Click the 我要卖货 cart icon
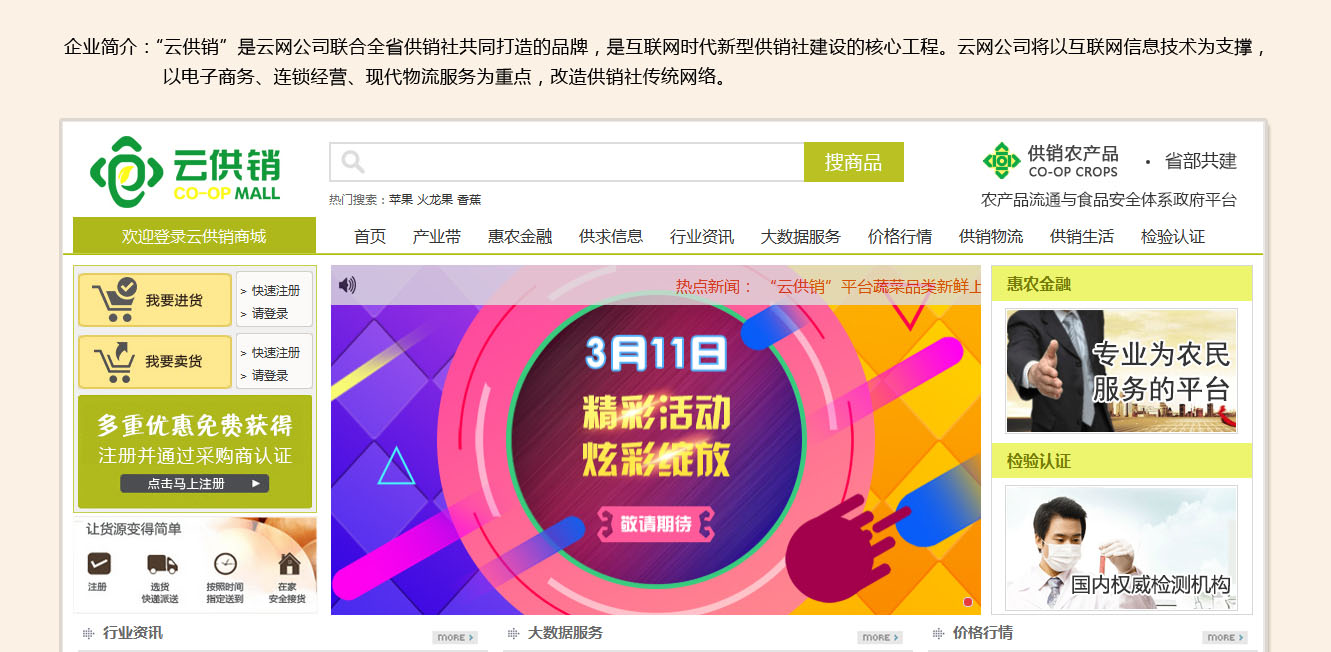Viewport: 1331px width, 652px height. pos(114,362)
